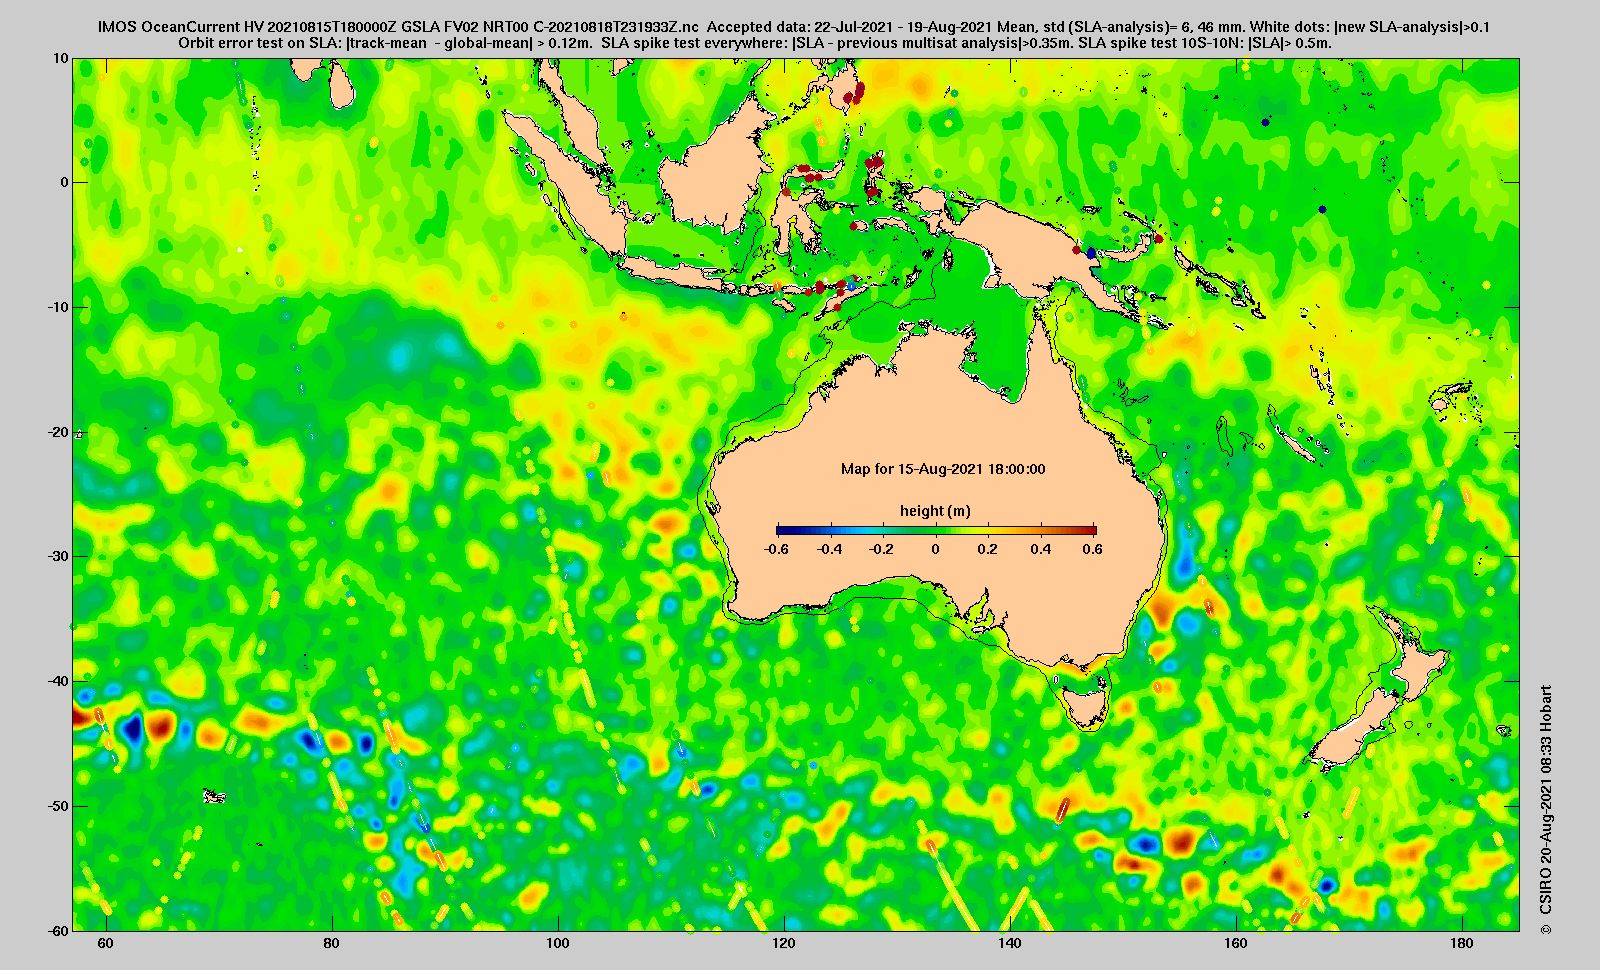
Task: Click the latitude axis label -20
Action: (59, 432)
